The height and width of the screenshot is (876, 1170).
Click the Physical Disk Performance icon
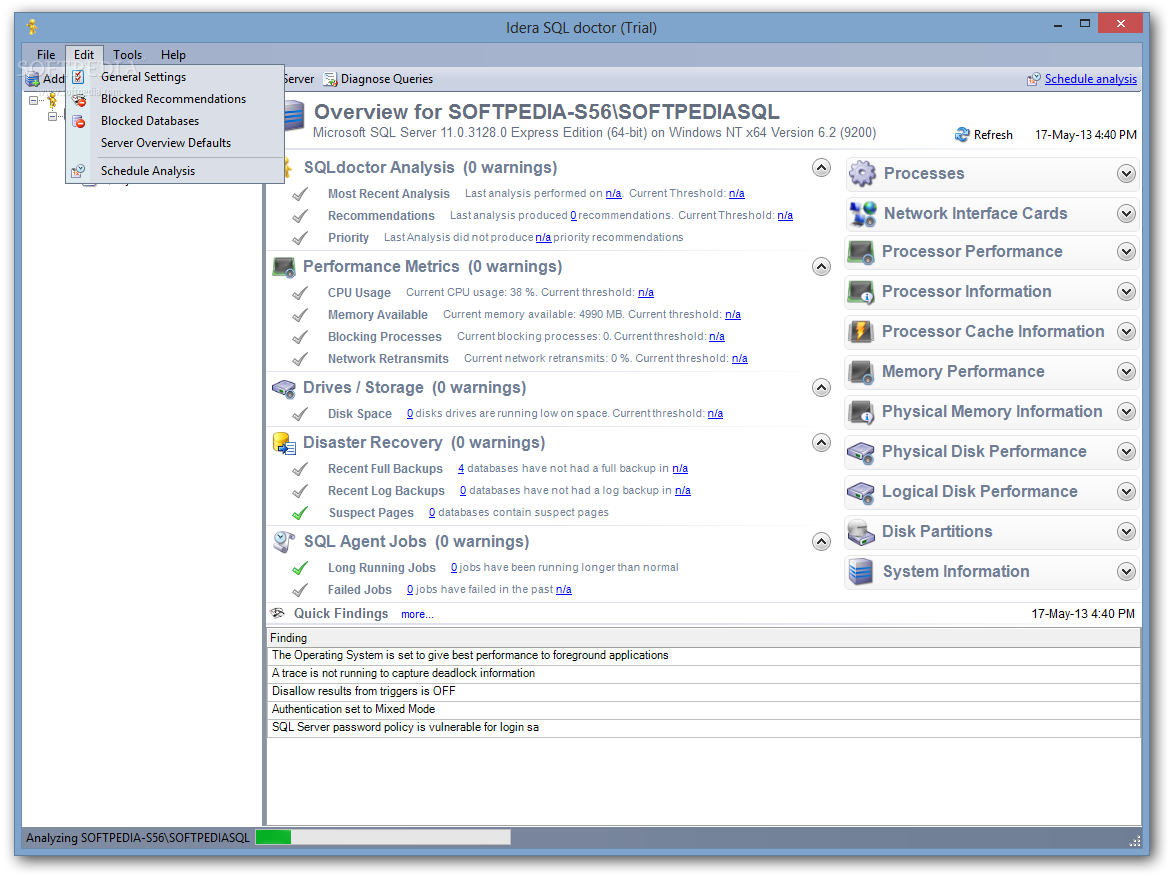(861, 451)
